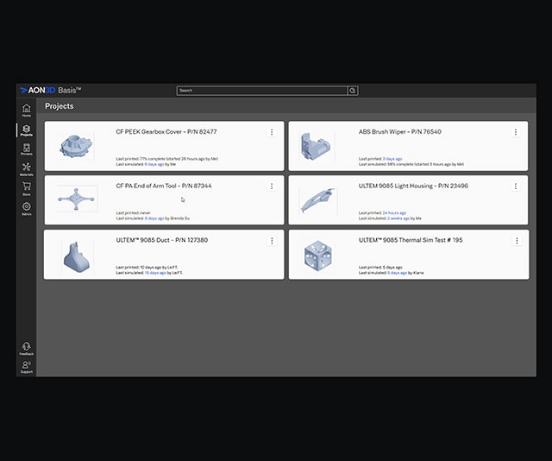Click the duct model thumbnail
The image size is (552, 461).
pyautogui.click(x=77, y=257)
